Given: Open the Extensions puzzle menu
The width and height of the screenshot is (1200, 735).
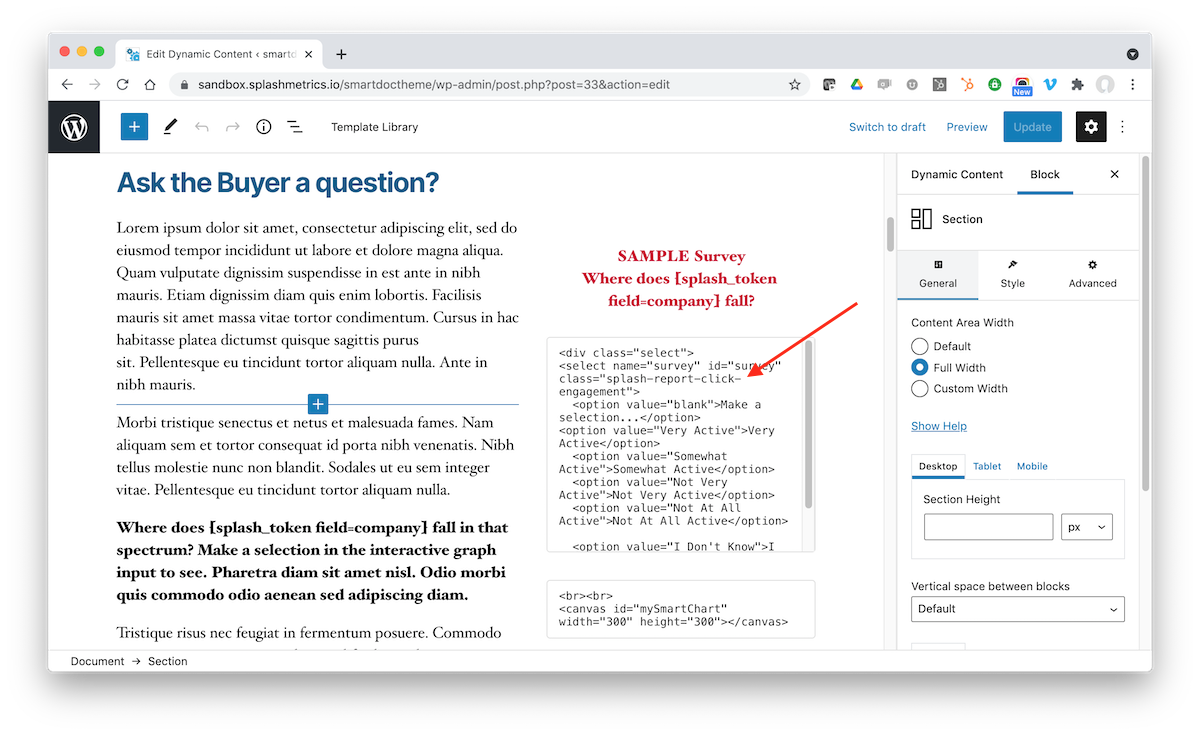Looking at the screenshot, I should click(1077, 85).
